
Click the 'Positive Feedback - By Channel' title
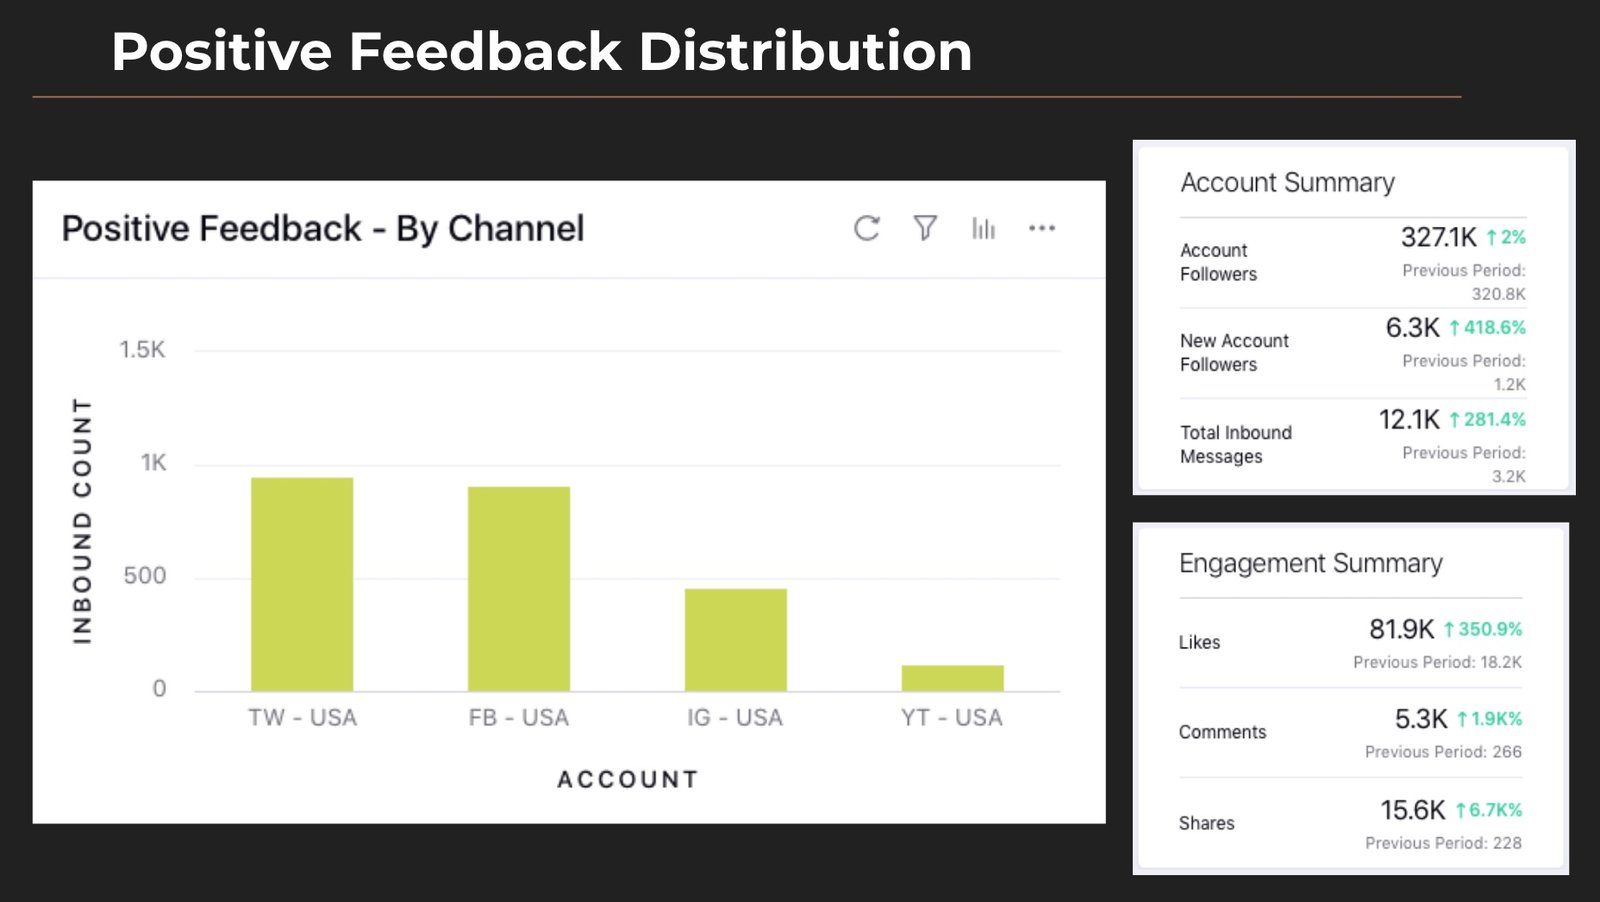point(323,229)
